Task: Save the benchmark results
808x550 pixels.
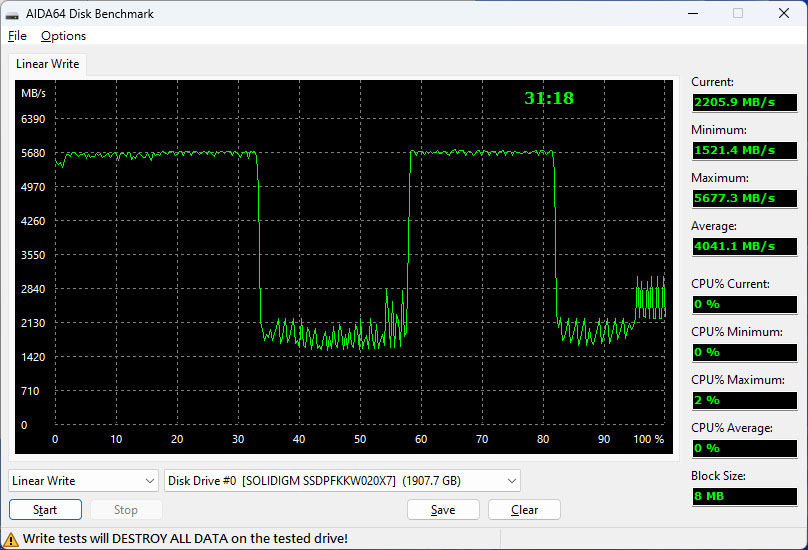Action: click(443, 510)
